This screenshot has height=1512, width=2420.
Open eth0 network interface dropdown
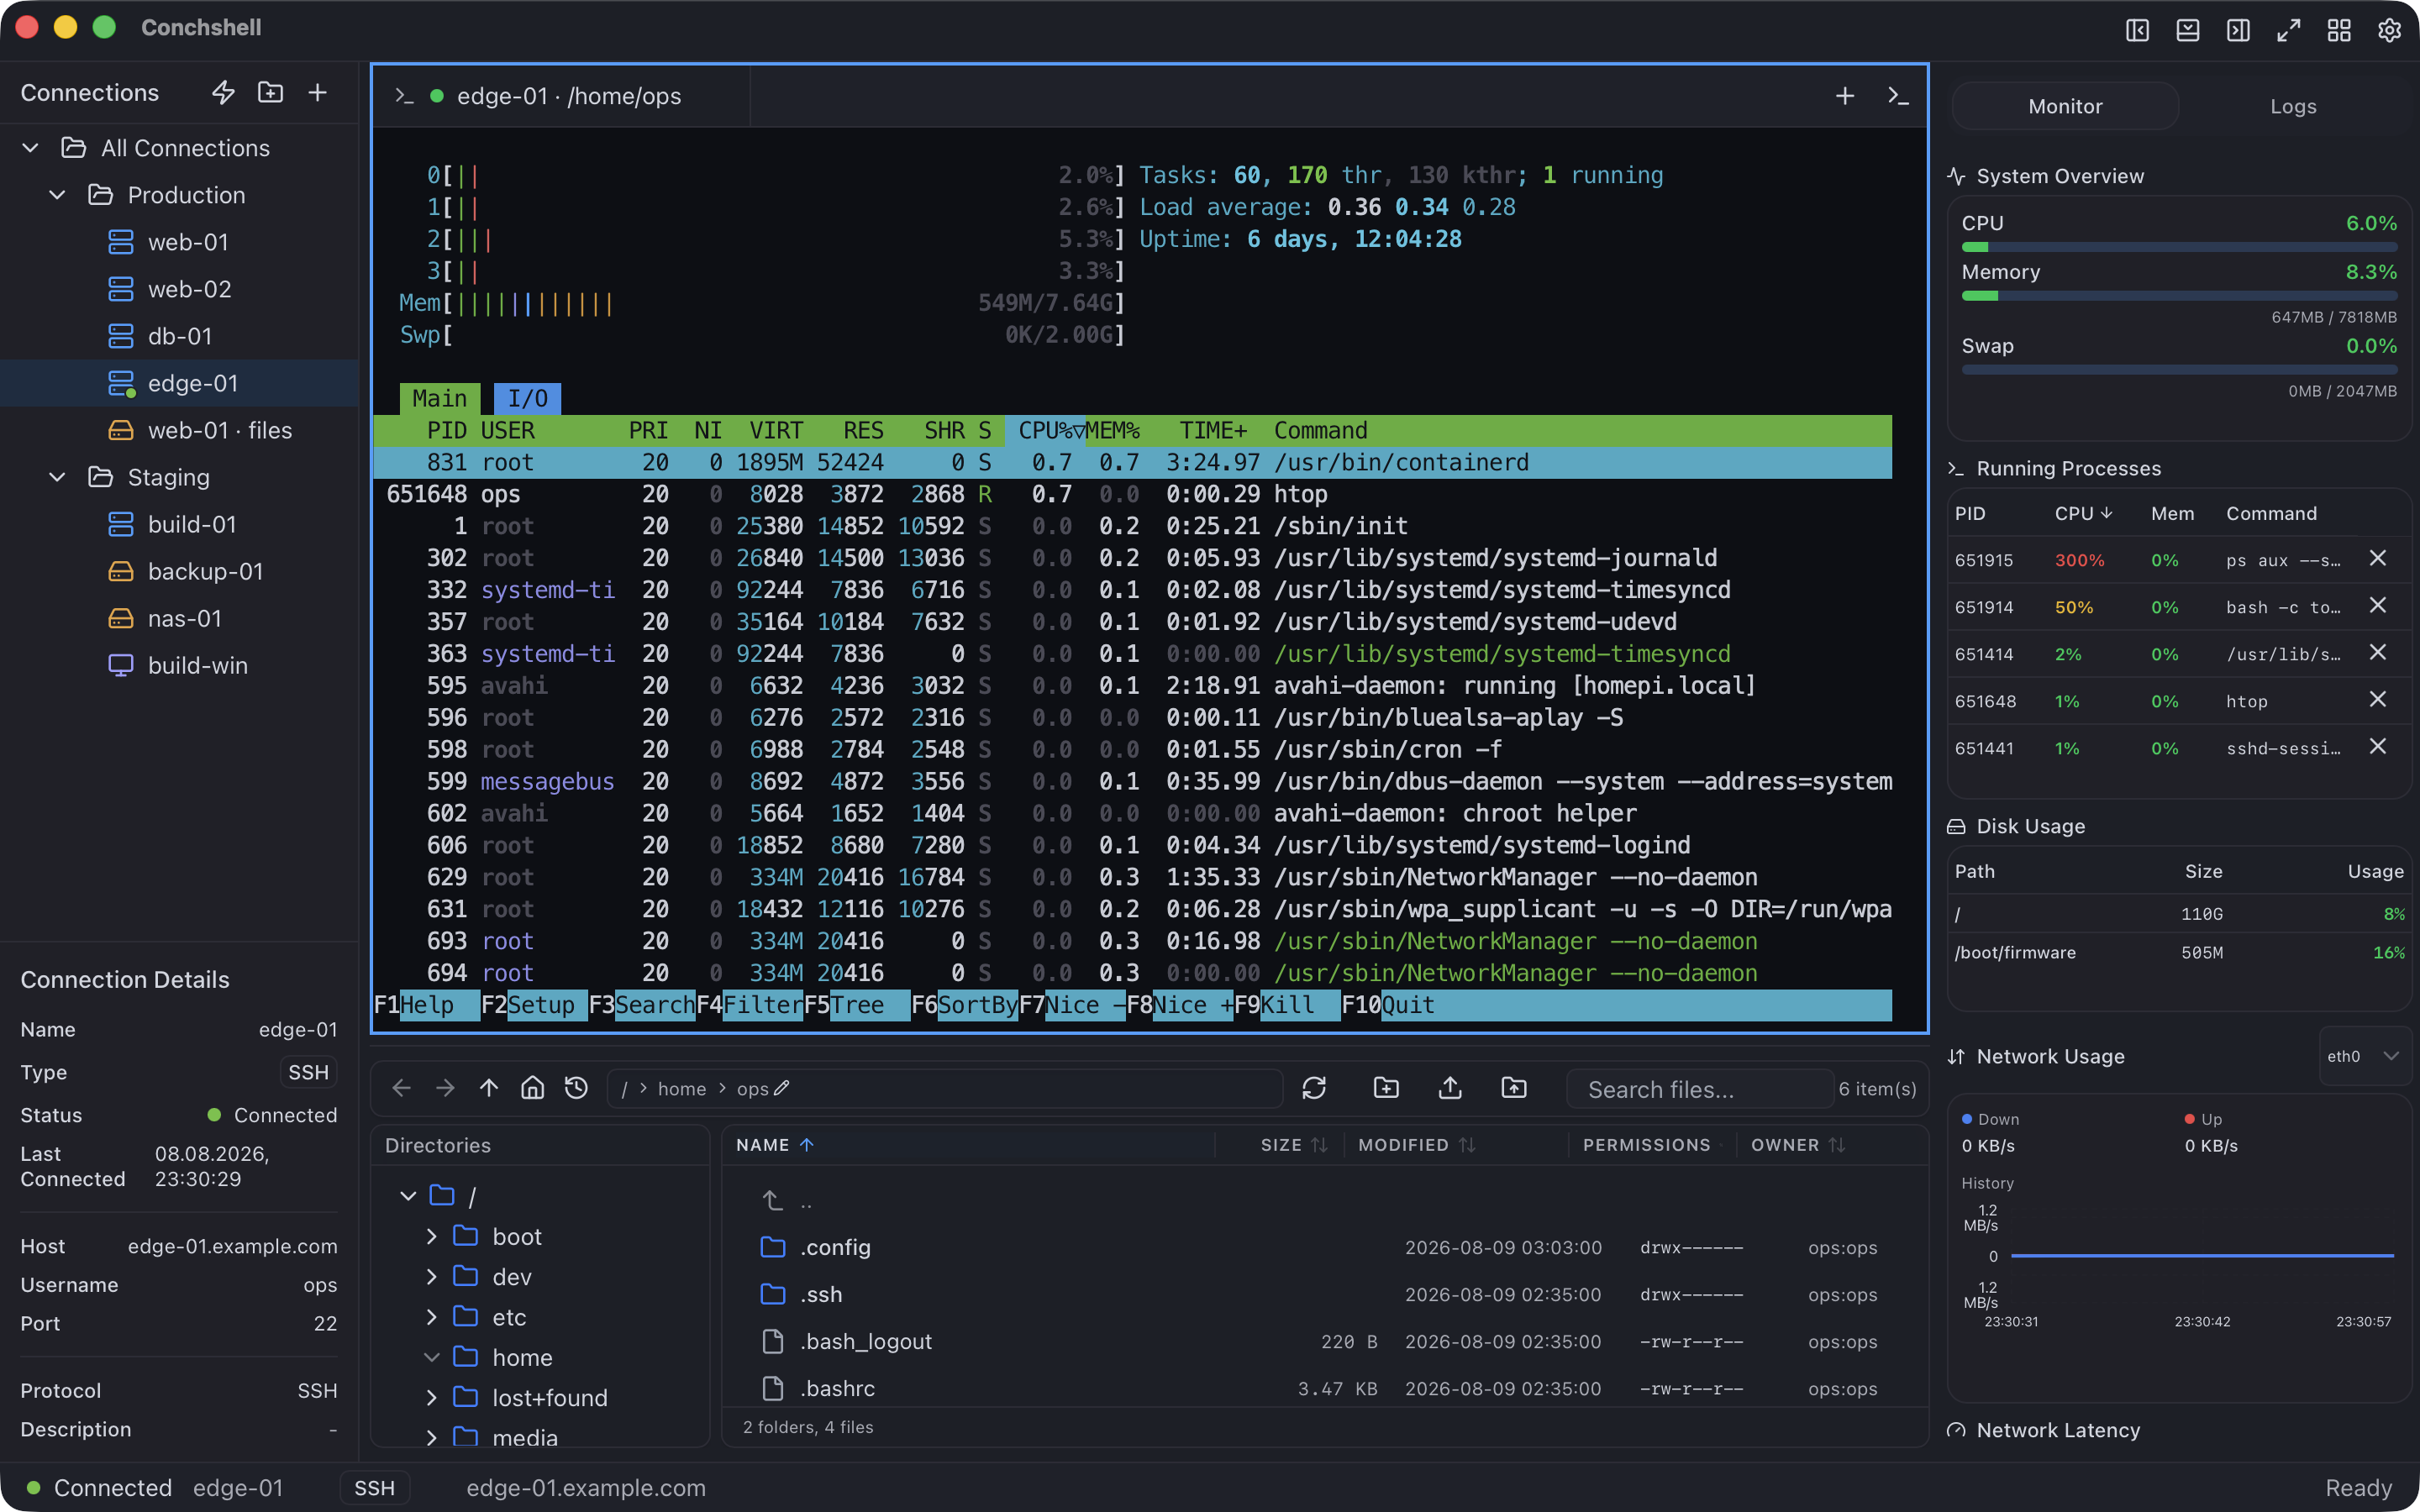pyautogui.click(x=2364, y=1056)
